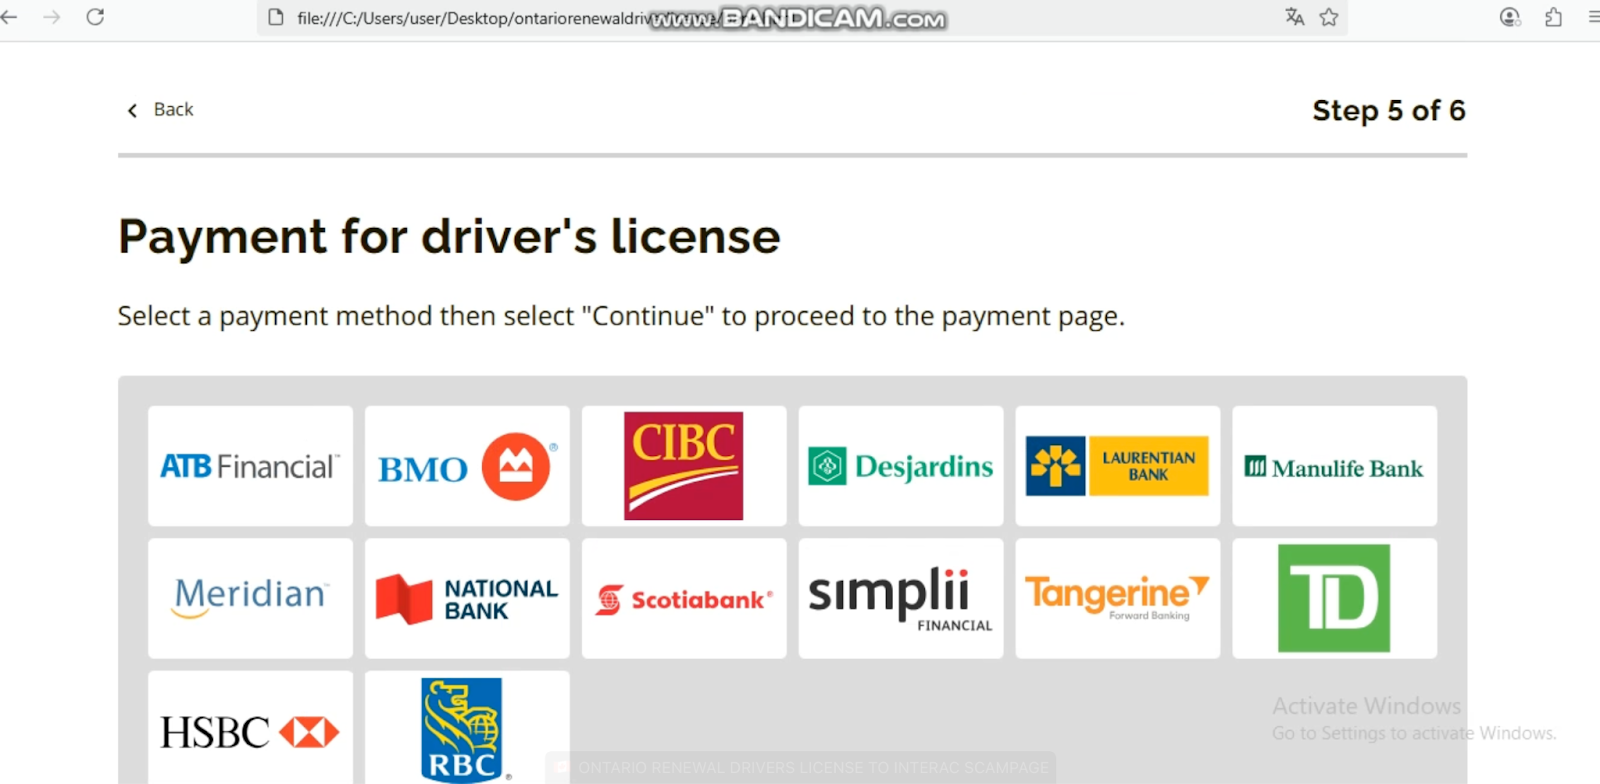Choose BMO as payment method

click(x=467, y=466)
